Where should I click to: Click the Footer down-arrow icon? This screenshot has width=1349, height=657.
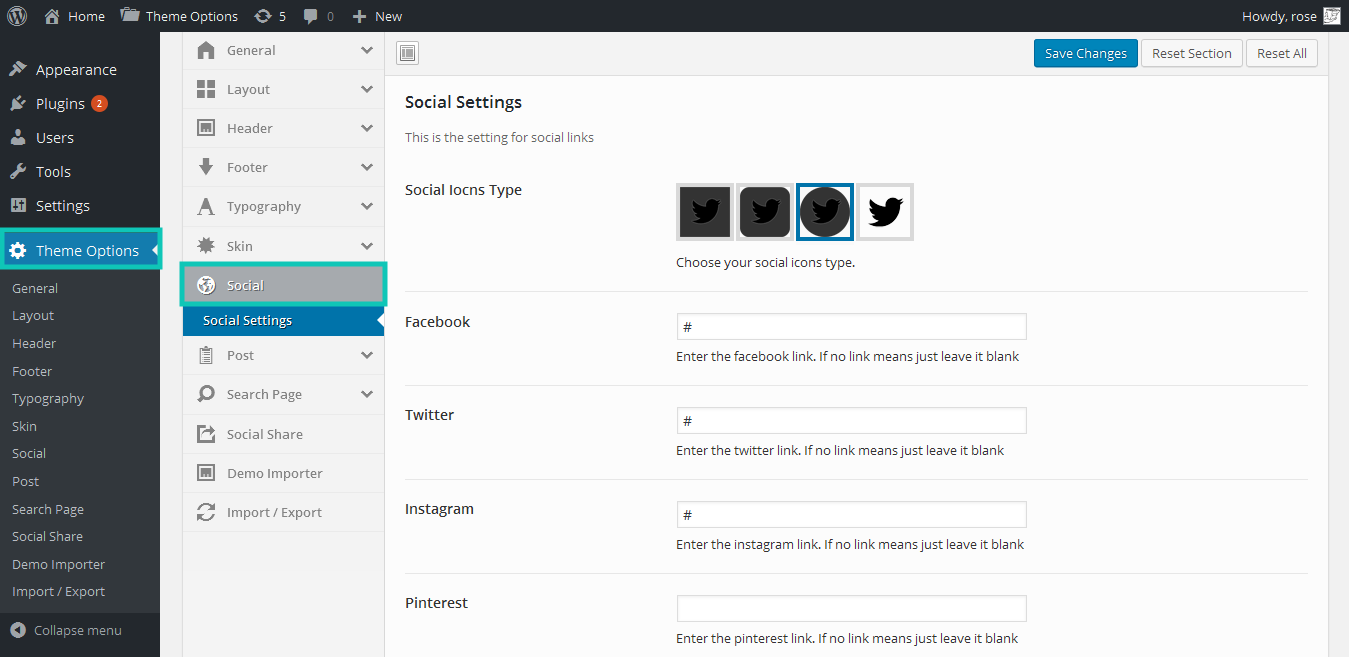[x=206, y=167]
